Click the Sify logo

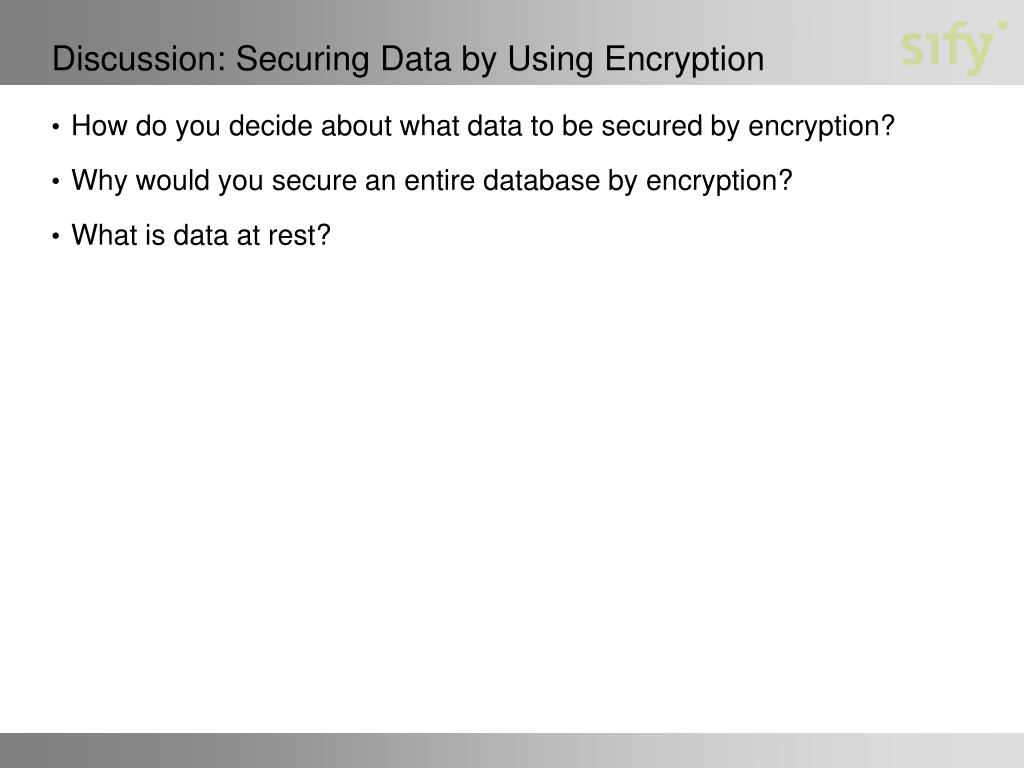coord(948,50)
